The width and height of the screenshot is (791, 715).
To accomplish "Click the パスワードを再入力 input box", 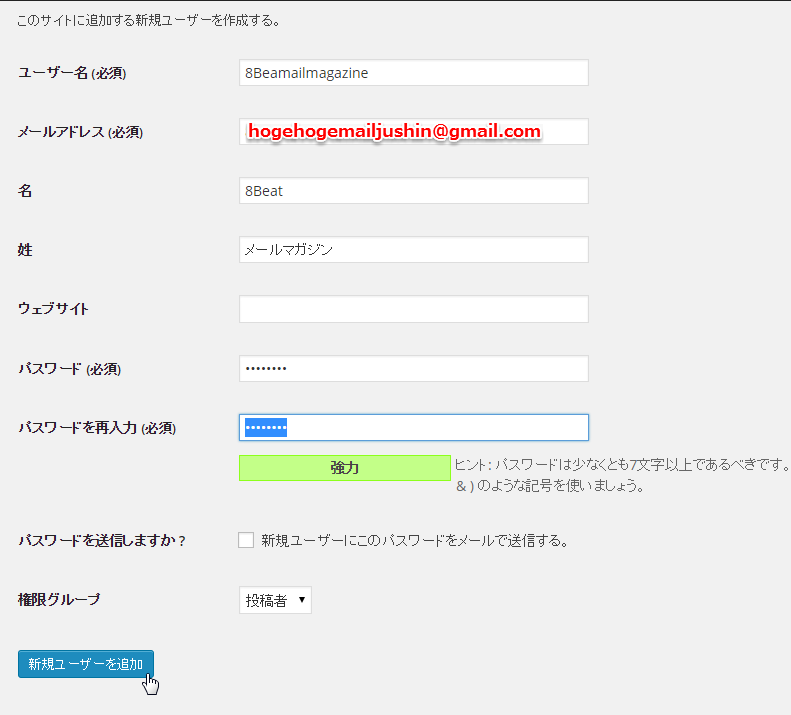I will click(413, 428).
